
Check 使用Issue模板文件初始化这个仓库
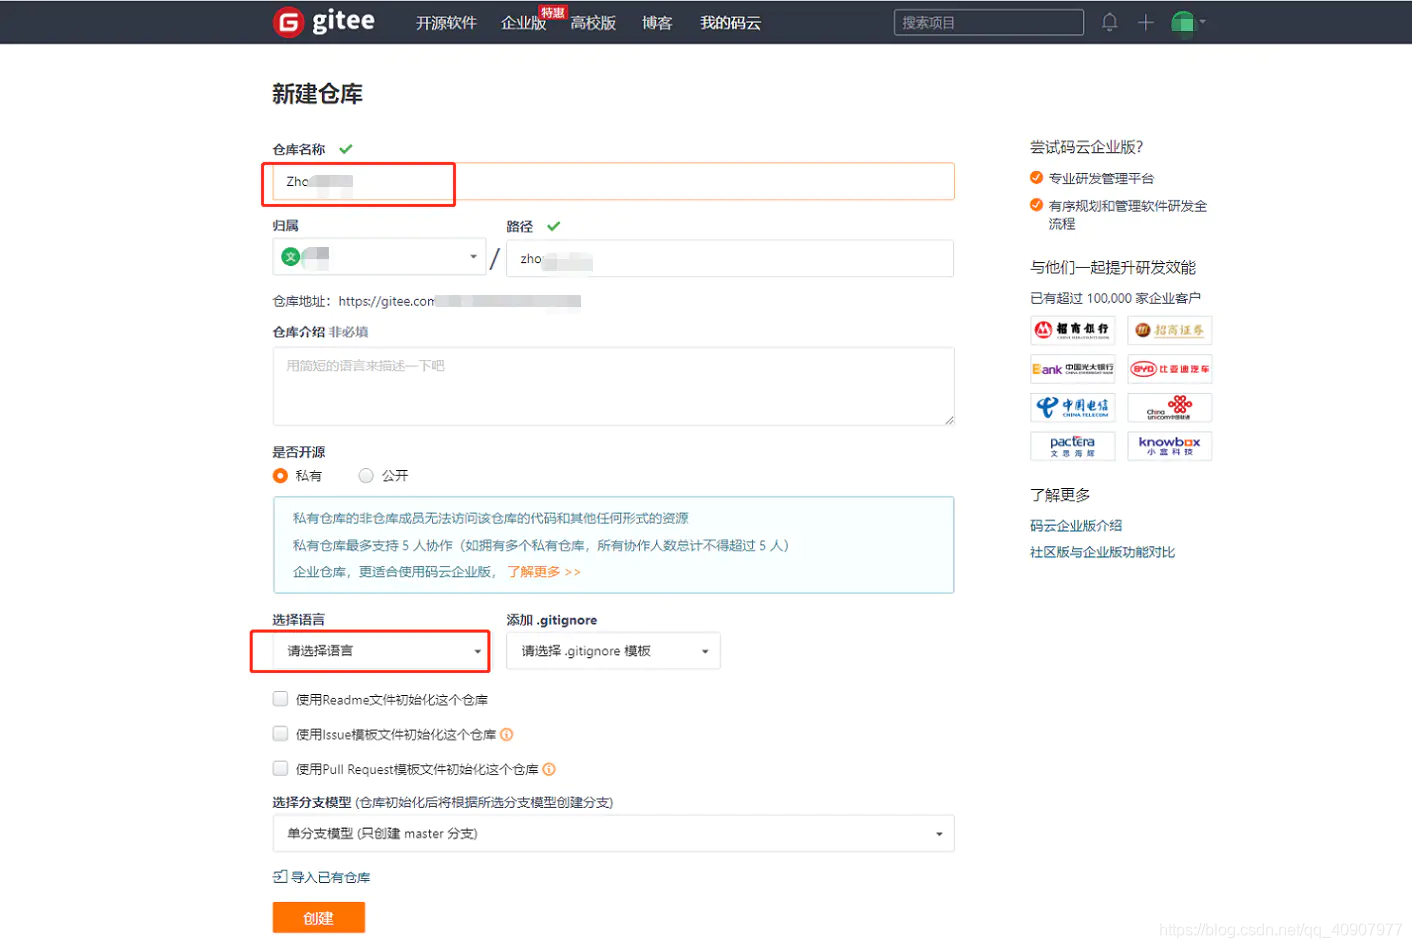click(281, 734)
